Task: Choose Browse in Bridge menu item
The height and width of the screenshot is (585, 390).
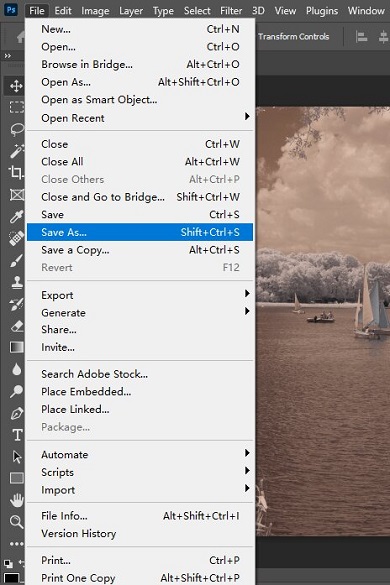Action: coord(140,64)
